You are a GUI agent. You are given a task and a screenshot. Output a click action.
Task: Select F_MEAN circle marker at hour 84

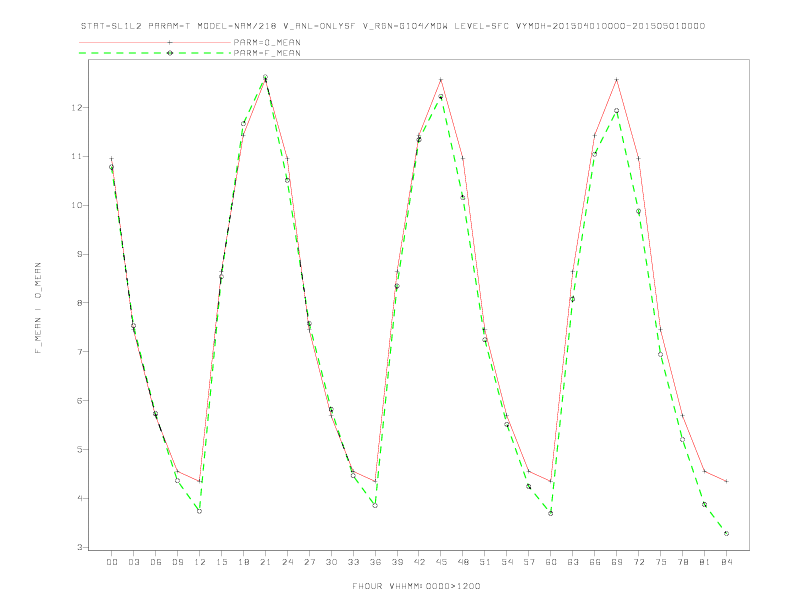click(726, 533)
